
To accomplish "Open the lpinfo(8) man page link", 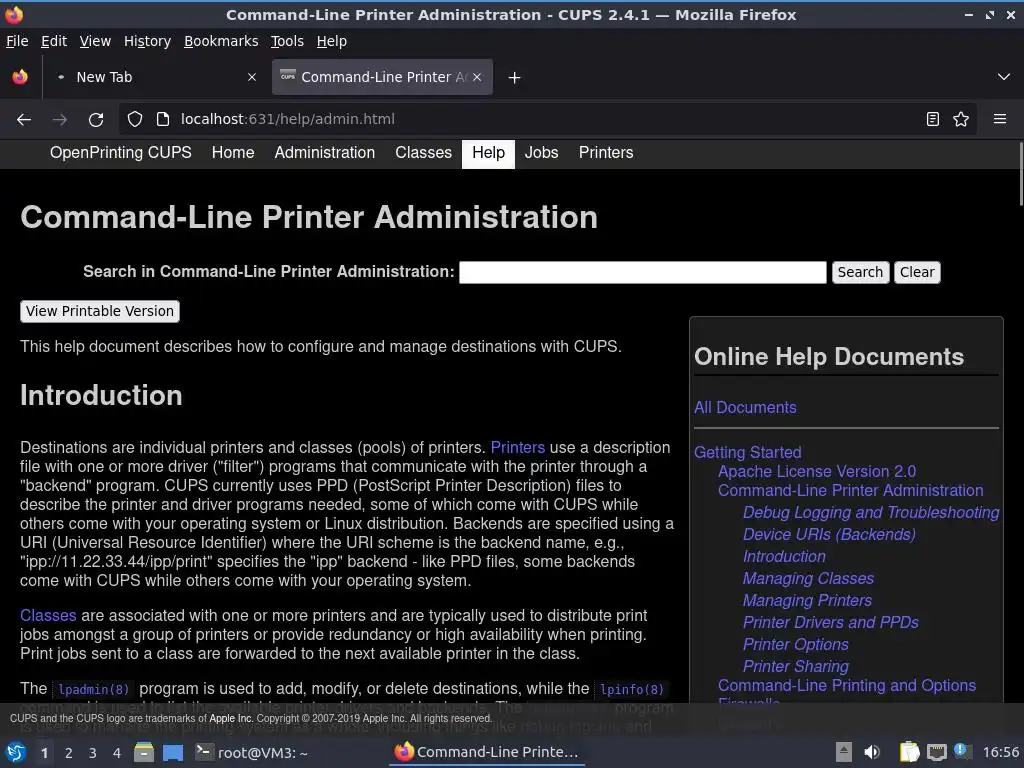I will 632,690.
